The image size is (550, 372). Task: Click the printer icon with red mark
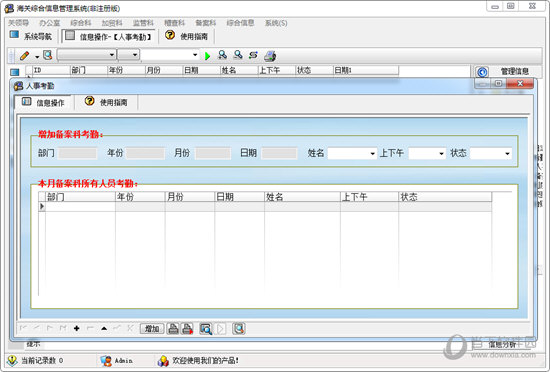[x=187, y=329]
